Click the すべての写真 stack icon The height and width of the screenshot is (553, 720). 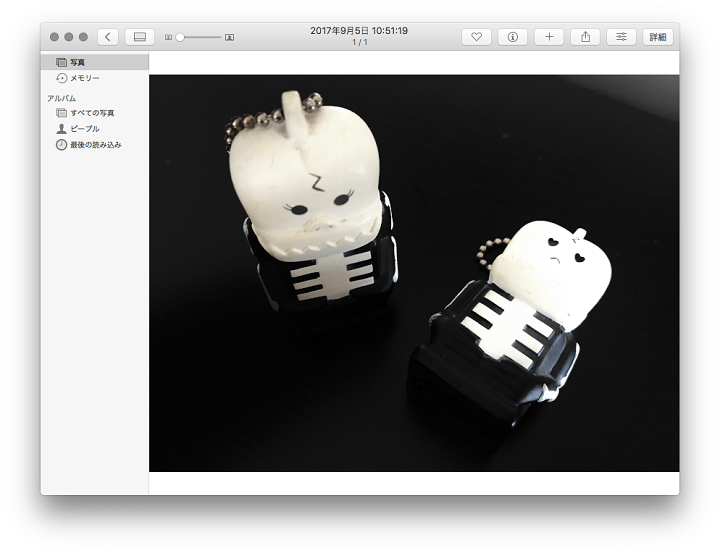(x=61, y=113)
